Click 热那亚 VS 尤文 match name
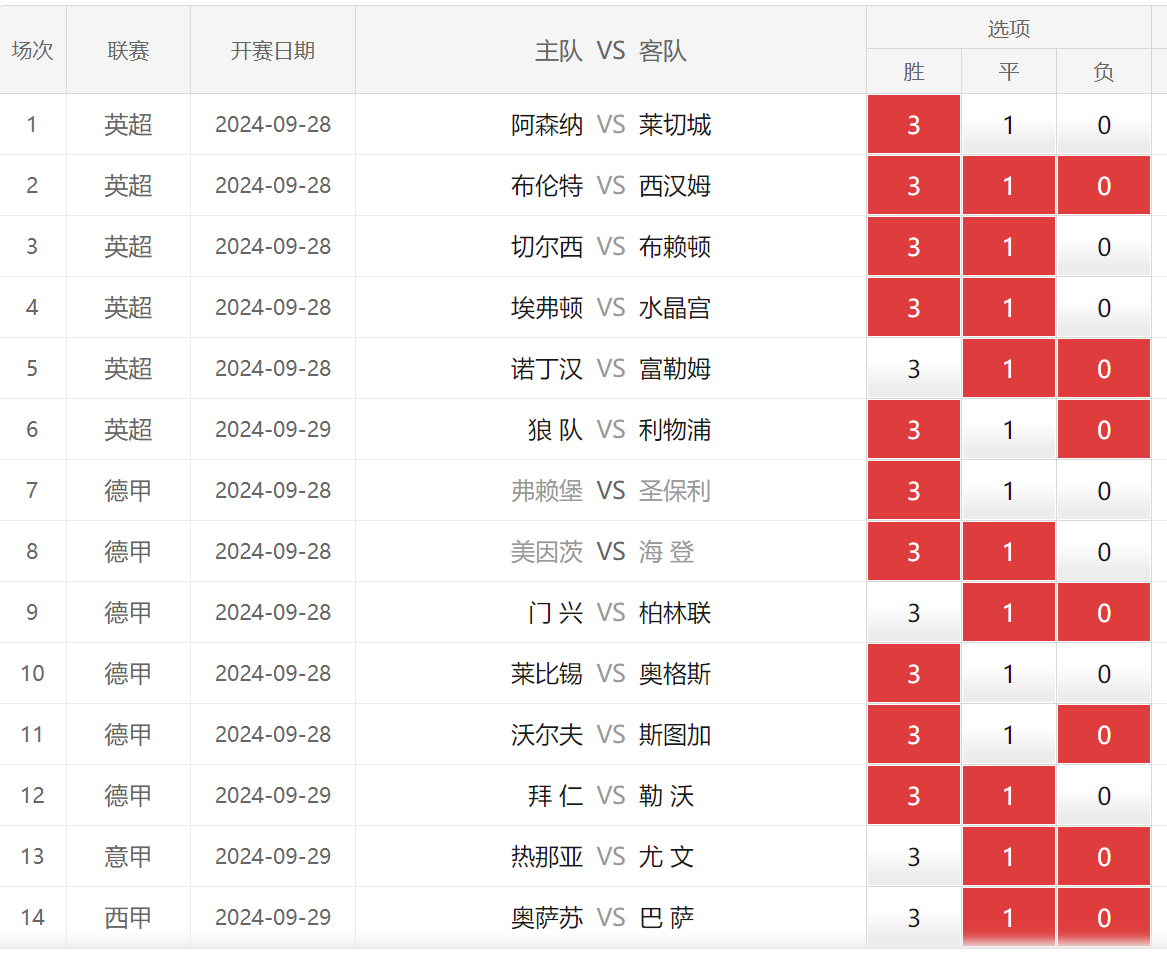The width and height of the screenshot is (1167, 959). point(603,856)
